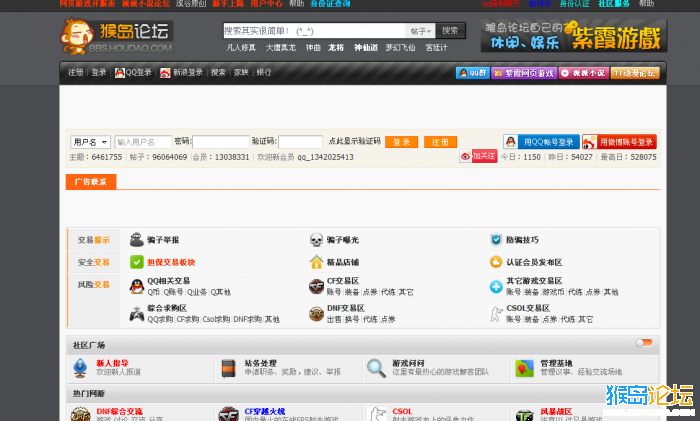Image resolution: width=700 pixels, height=421 pixels.
Task: Click the shield icon for 防骗技巧
Action: pyautogui.click(x=496, y=240)
